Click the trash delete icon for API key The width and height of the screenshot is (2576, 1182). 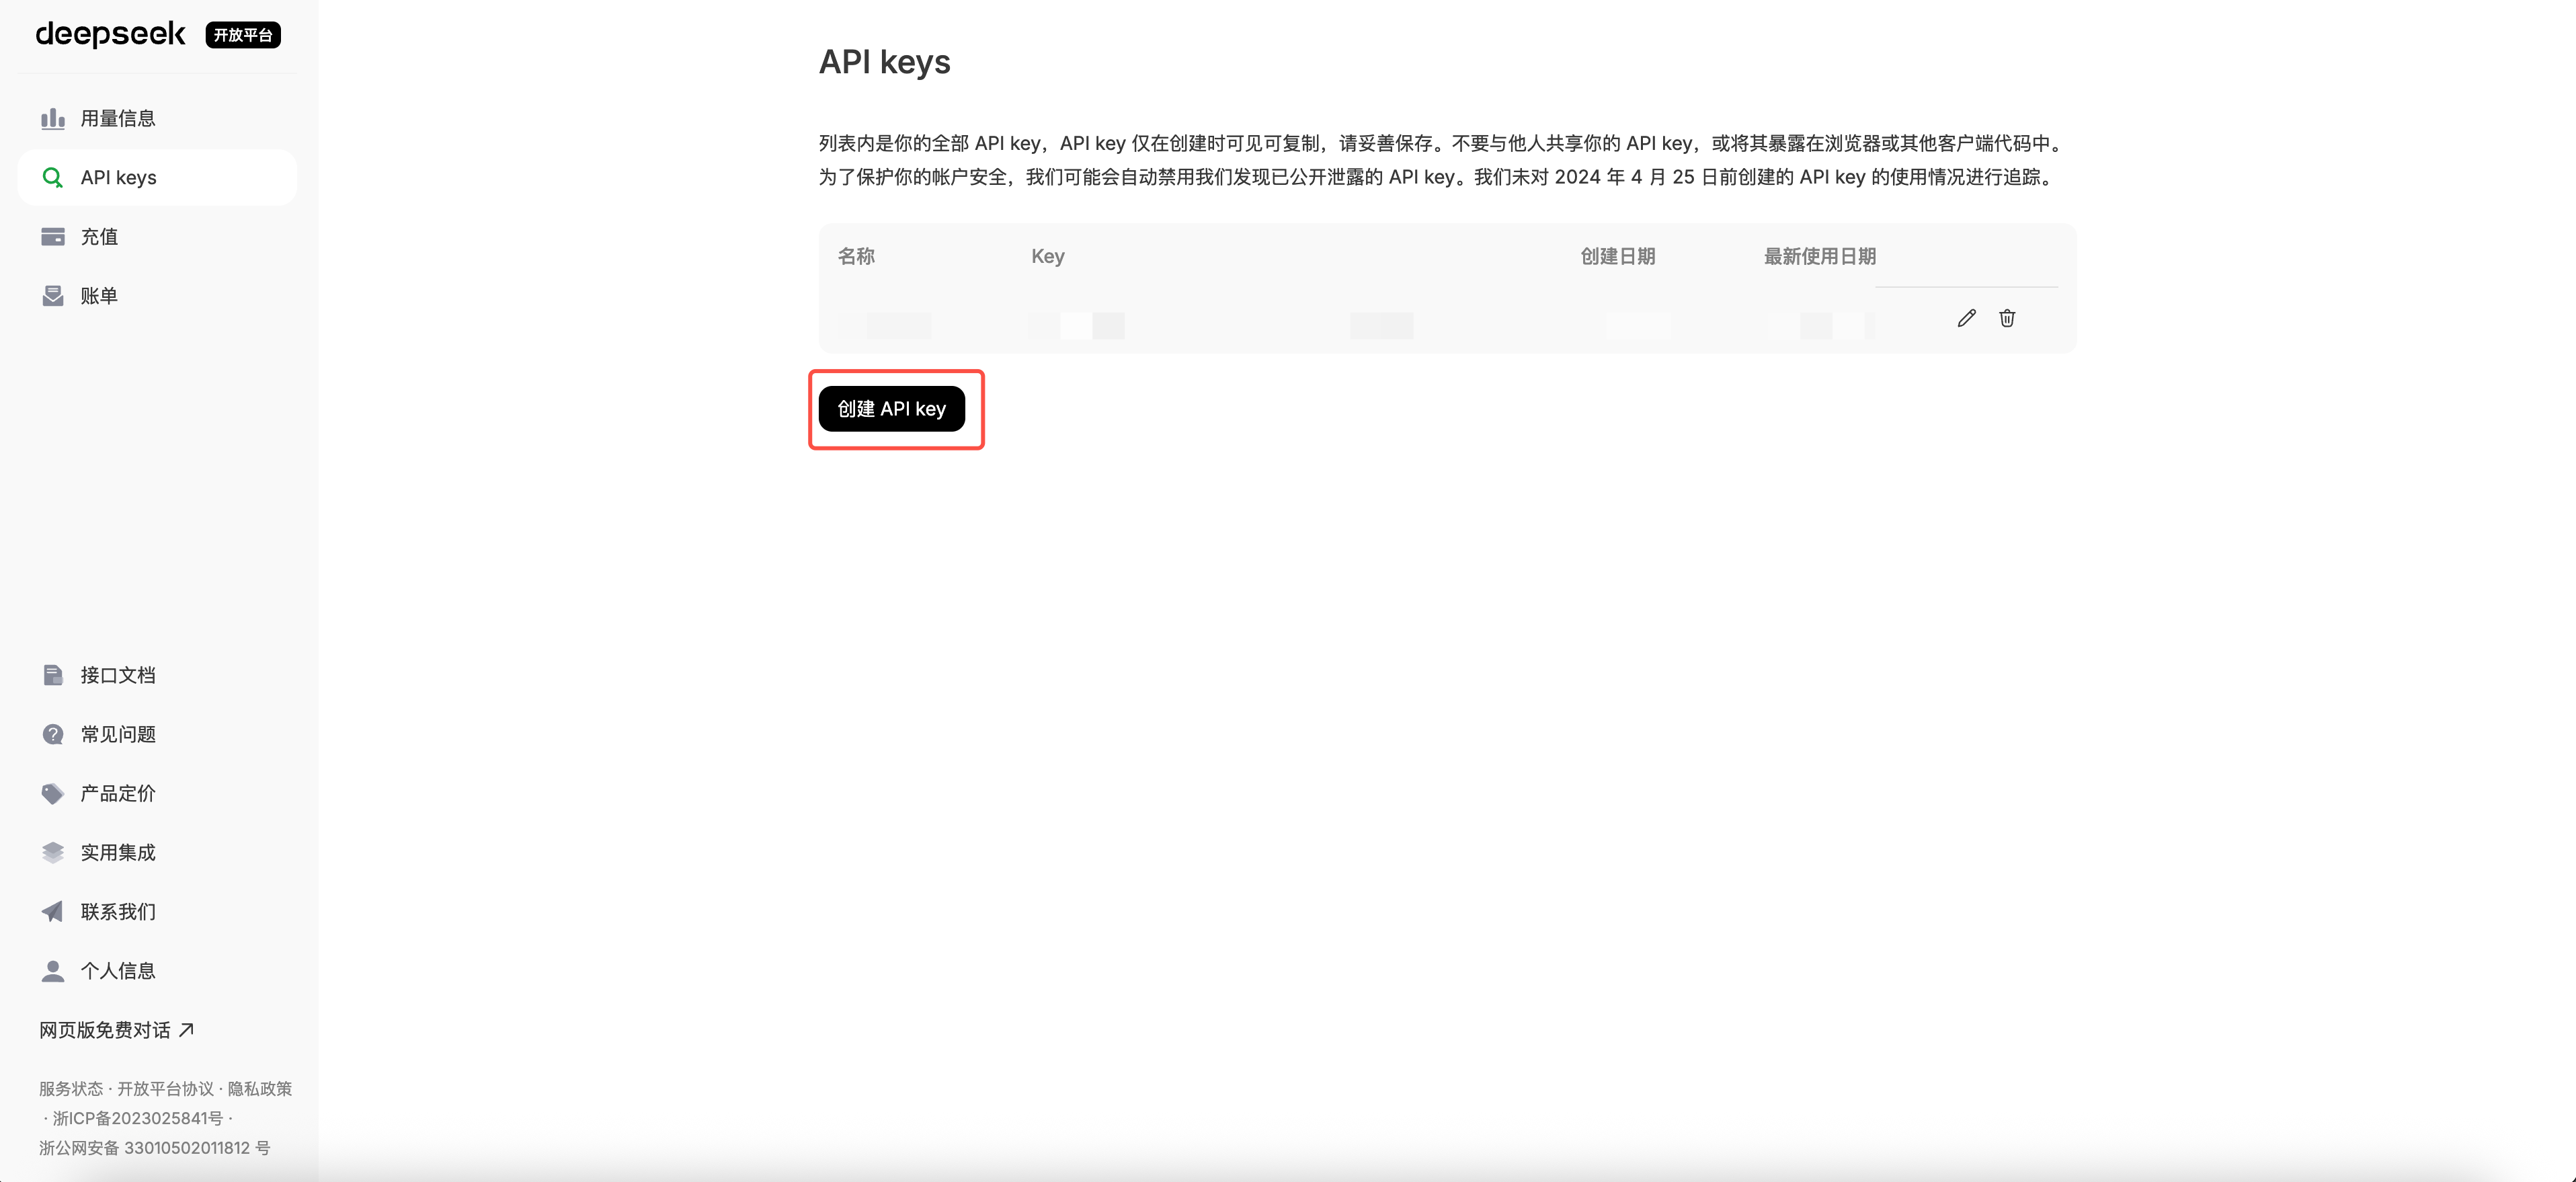click(x=2006, y=318)
